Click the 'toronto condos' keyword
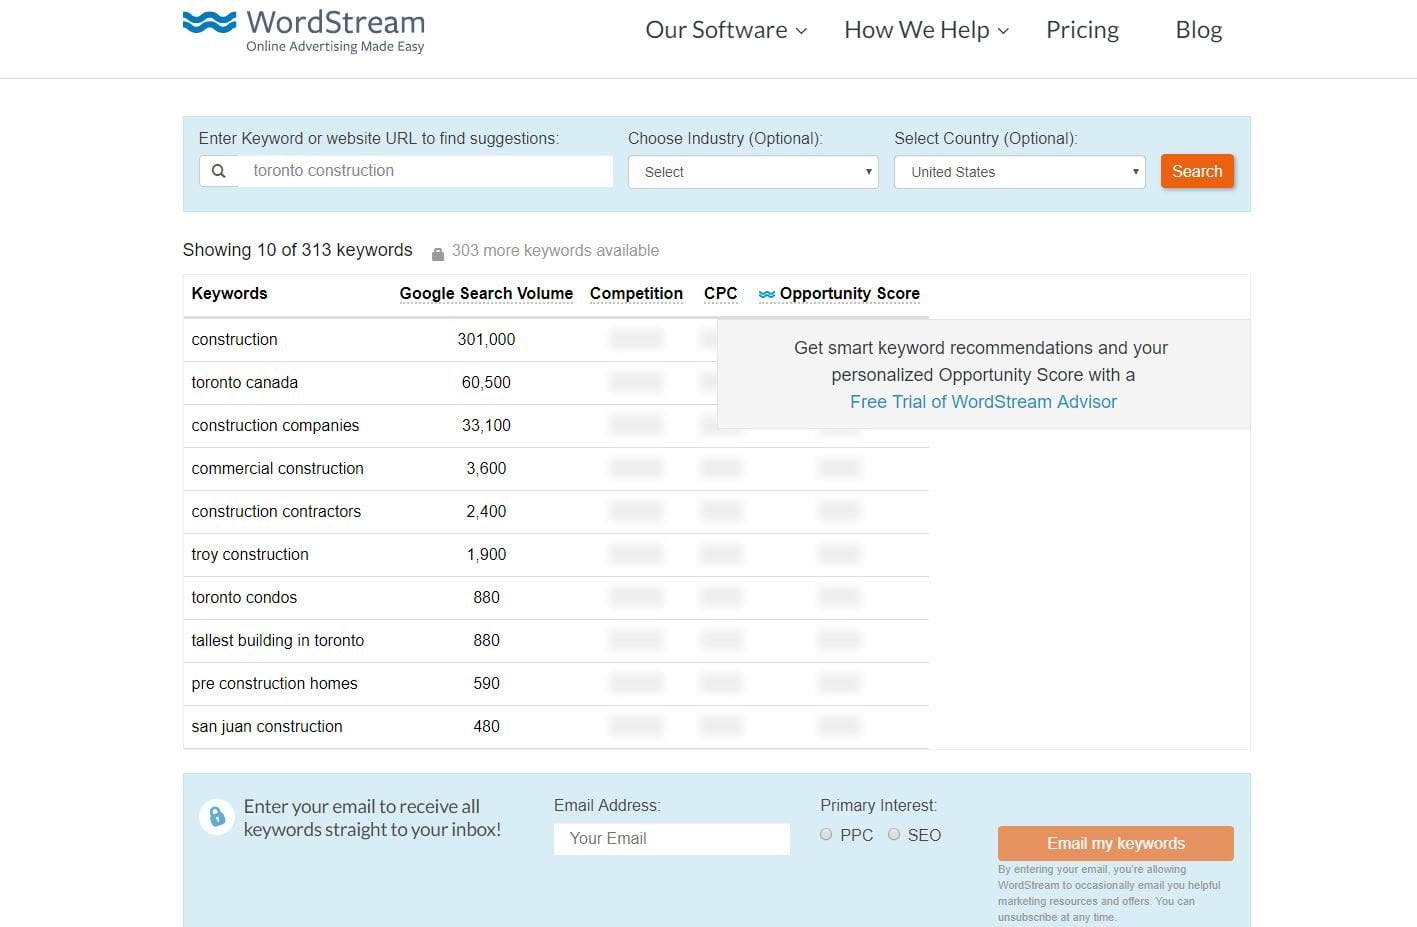Image resolution: width=1417 pixels, height=927 pixels. [x=244, y=598]
